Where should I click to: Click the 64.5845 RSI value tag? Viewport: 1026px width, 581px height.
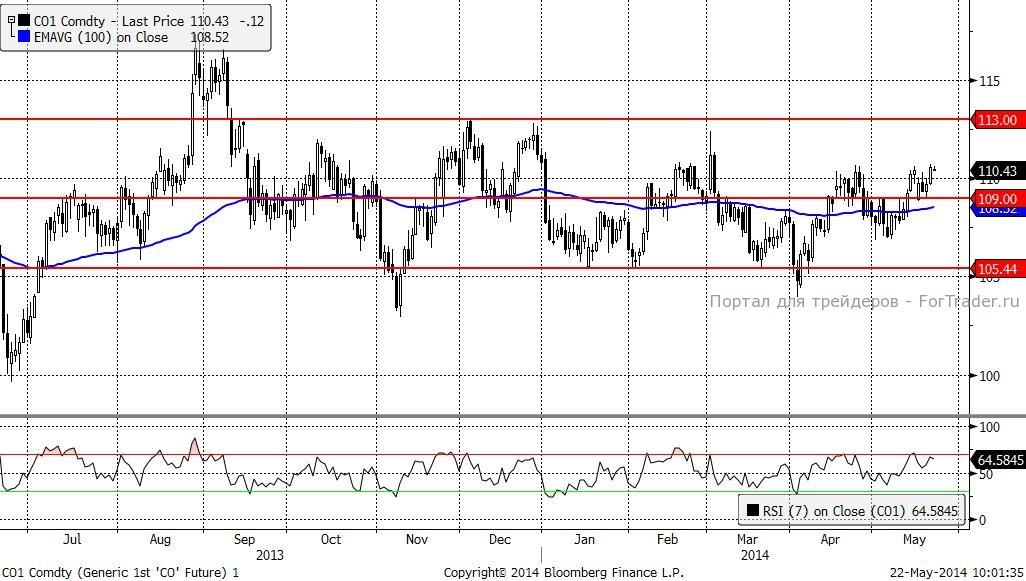[997, 460]
